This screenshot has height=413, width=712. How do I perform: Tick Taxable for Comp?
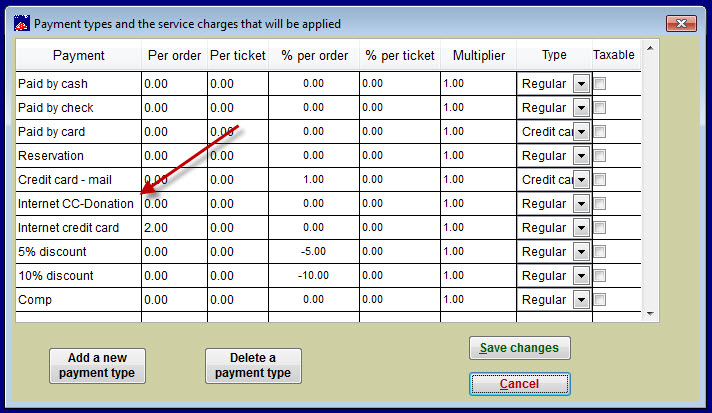[600, 300]
